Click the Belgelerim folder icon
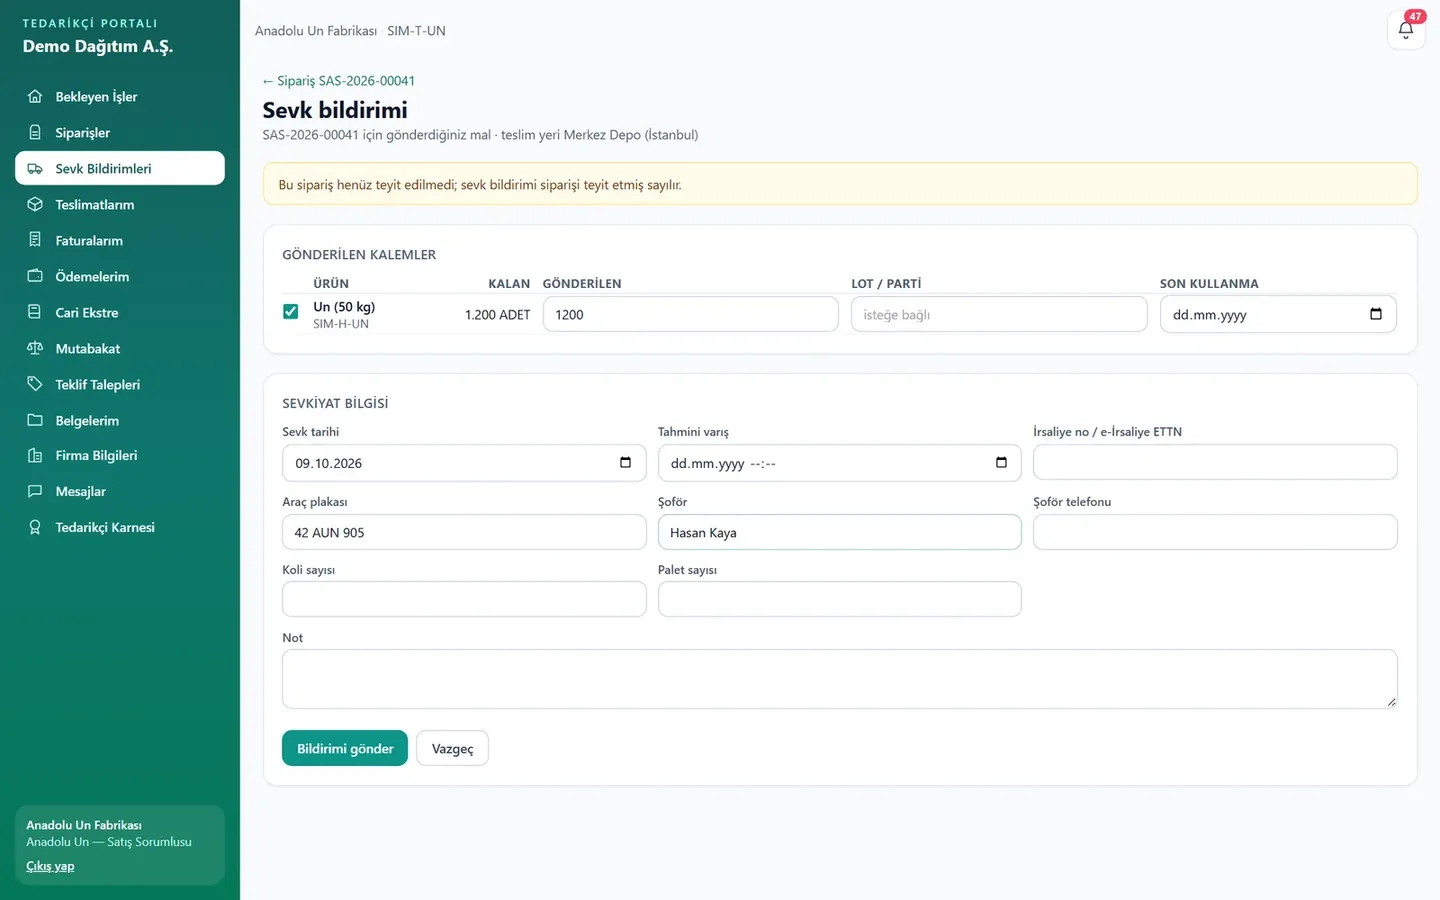This screenshot has width=1440, height=900. coord(35,420)
